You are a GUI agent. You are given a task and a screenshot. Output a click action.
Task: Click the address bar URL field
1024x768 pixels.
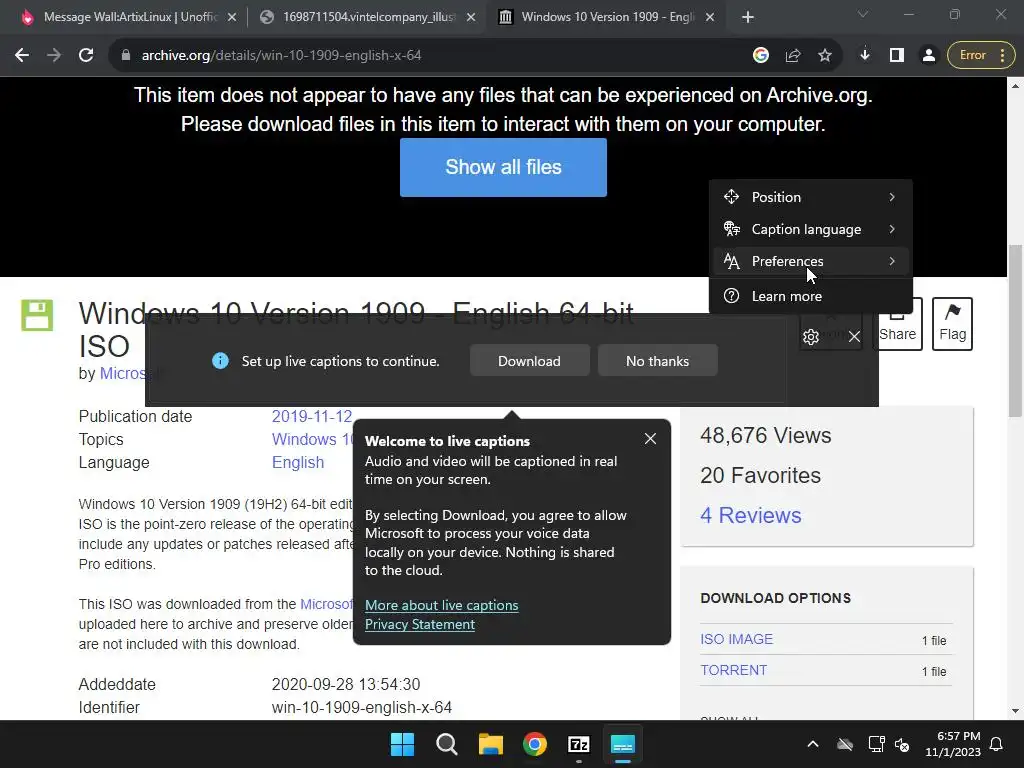[x=431, y=56]
